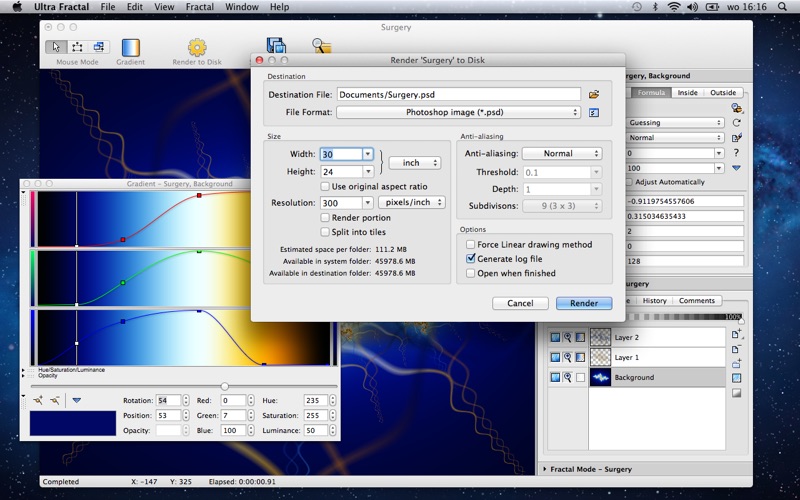Click the layer opacity slider at 100%
Viewport: 800px width, 500px height.
click(x=741, y=320)
